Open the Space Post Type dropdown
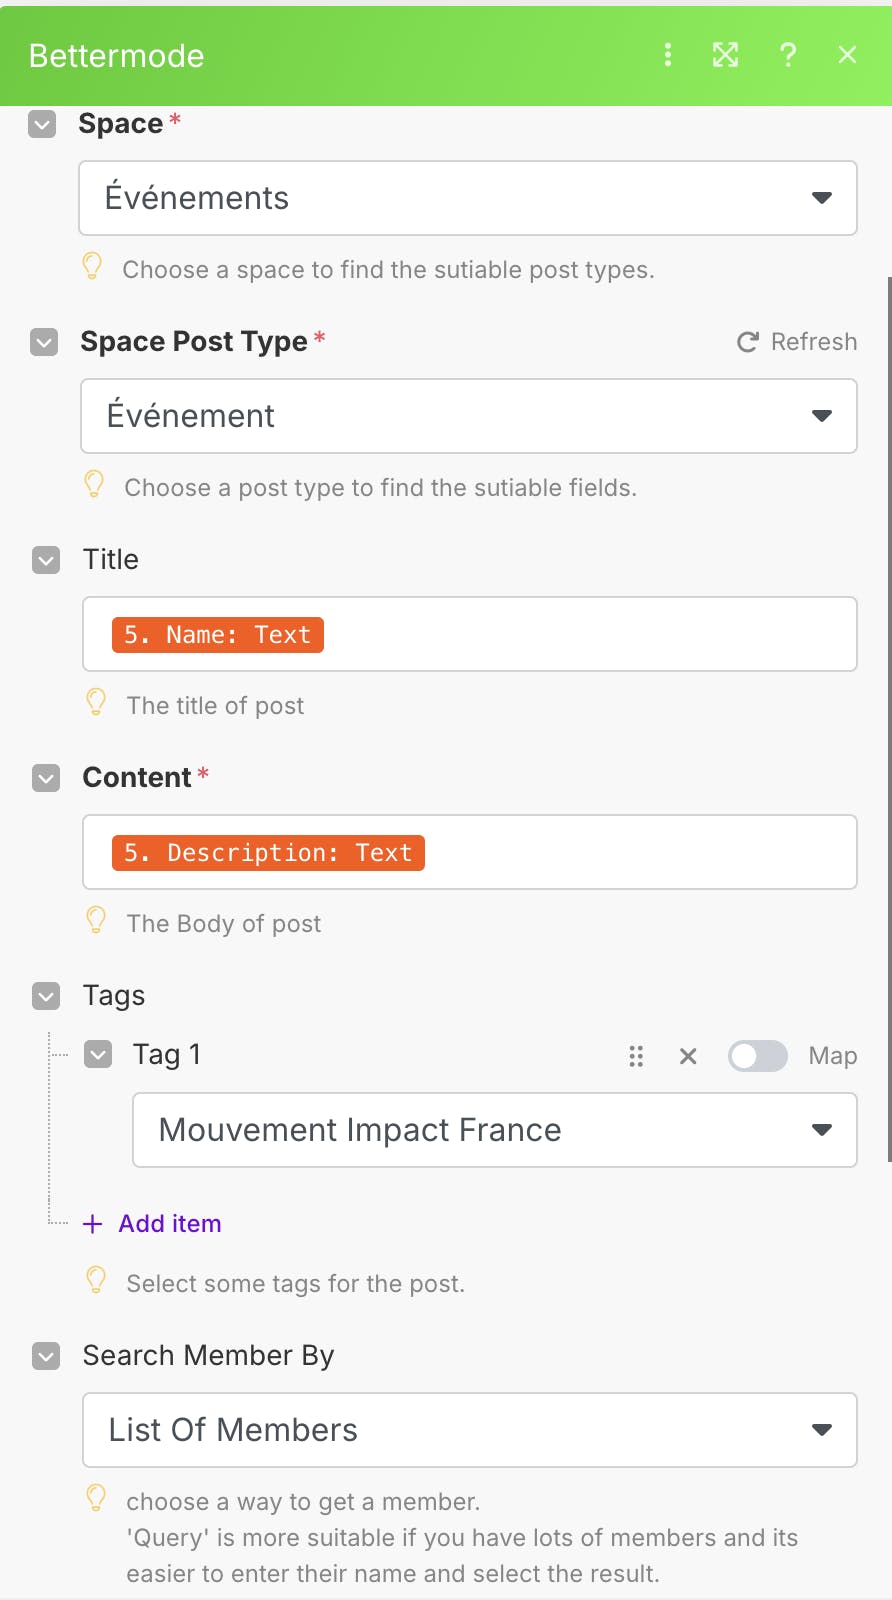This screenshot has height=1600, width=892. pos(468,416)
